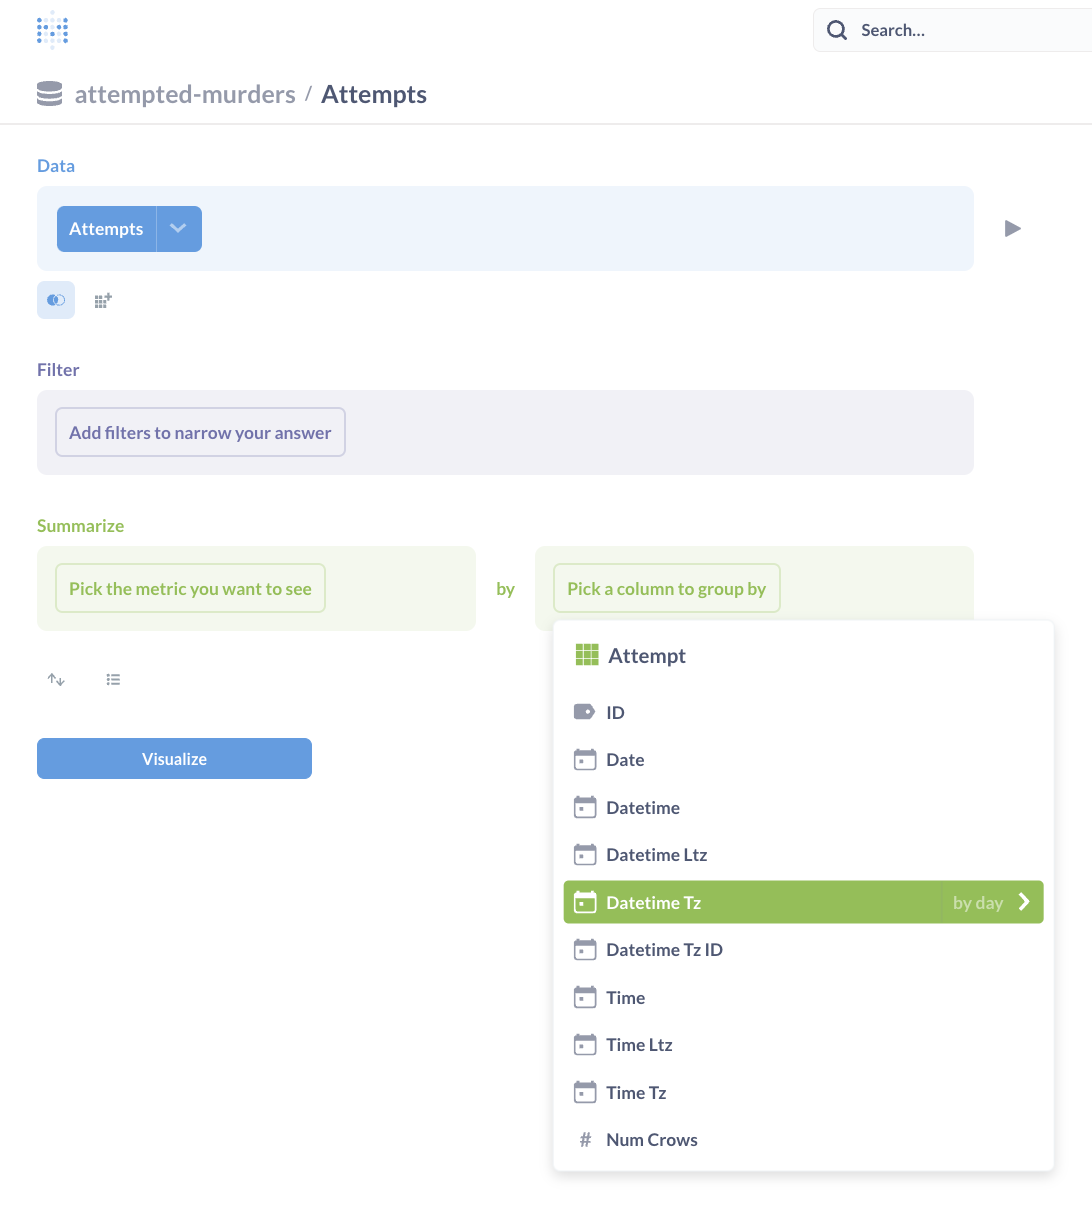Click the magnifier icon in the search bar
Viewport: 1092px width, 1211px height.
click(836, 30)
